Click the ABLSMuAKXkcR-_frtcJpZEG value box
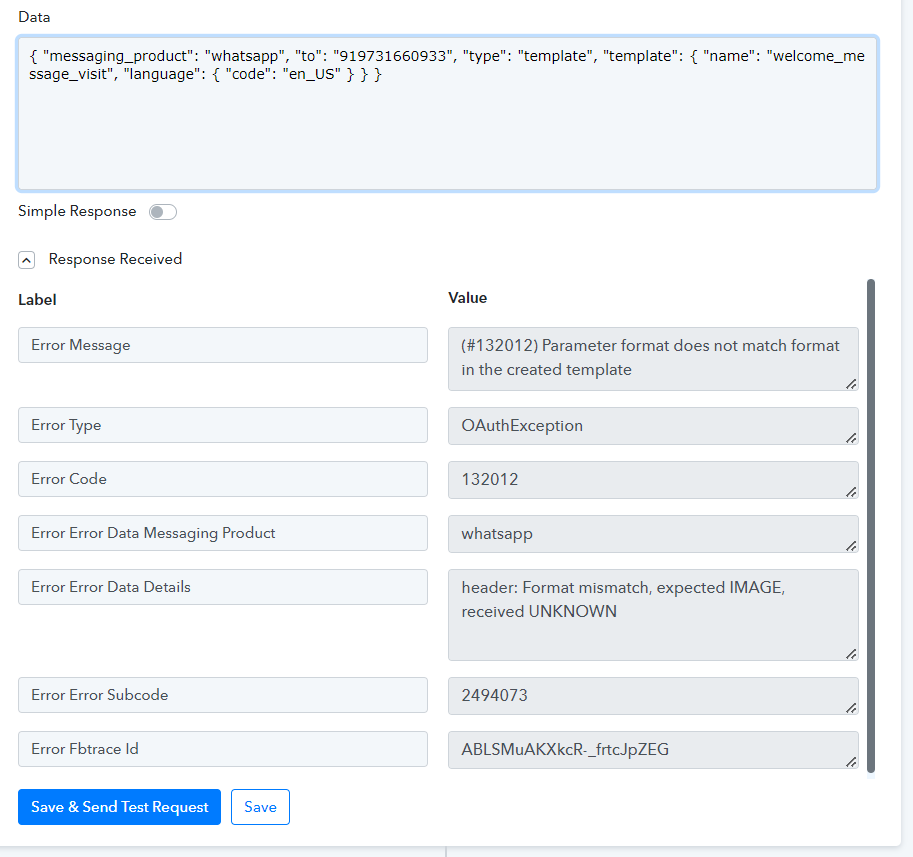The height and width of the screenshot is (857, 913). (653, 750)
